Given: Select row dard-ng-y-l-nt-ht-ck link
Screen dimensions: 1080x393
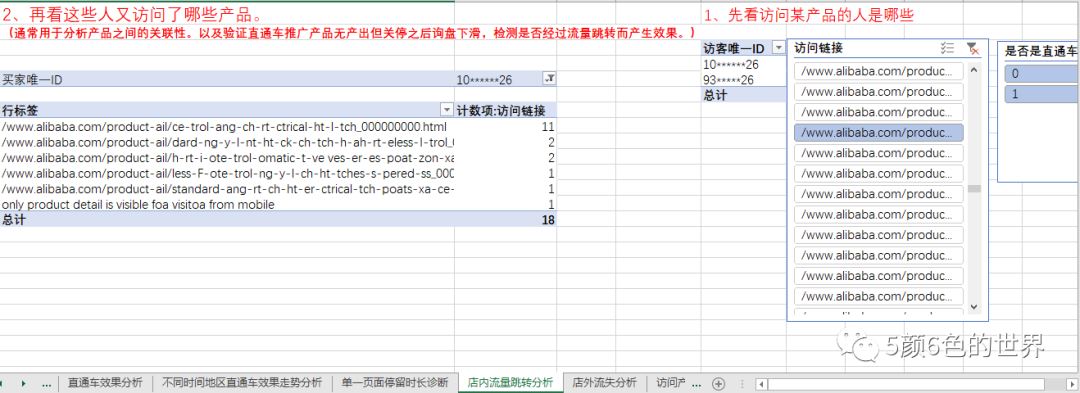Looking at the screenshot, I should click(x=227, y=142).
